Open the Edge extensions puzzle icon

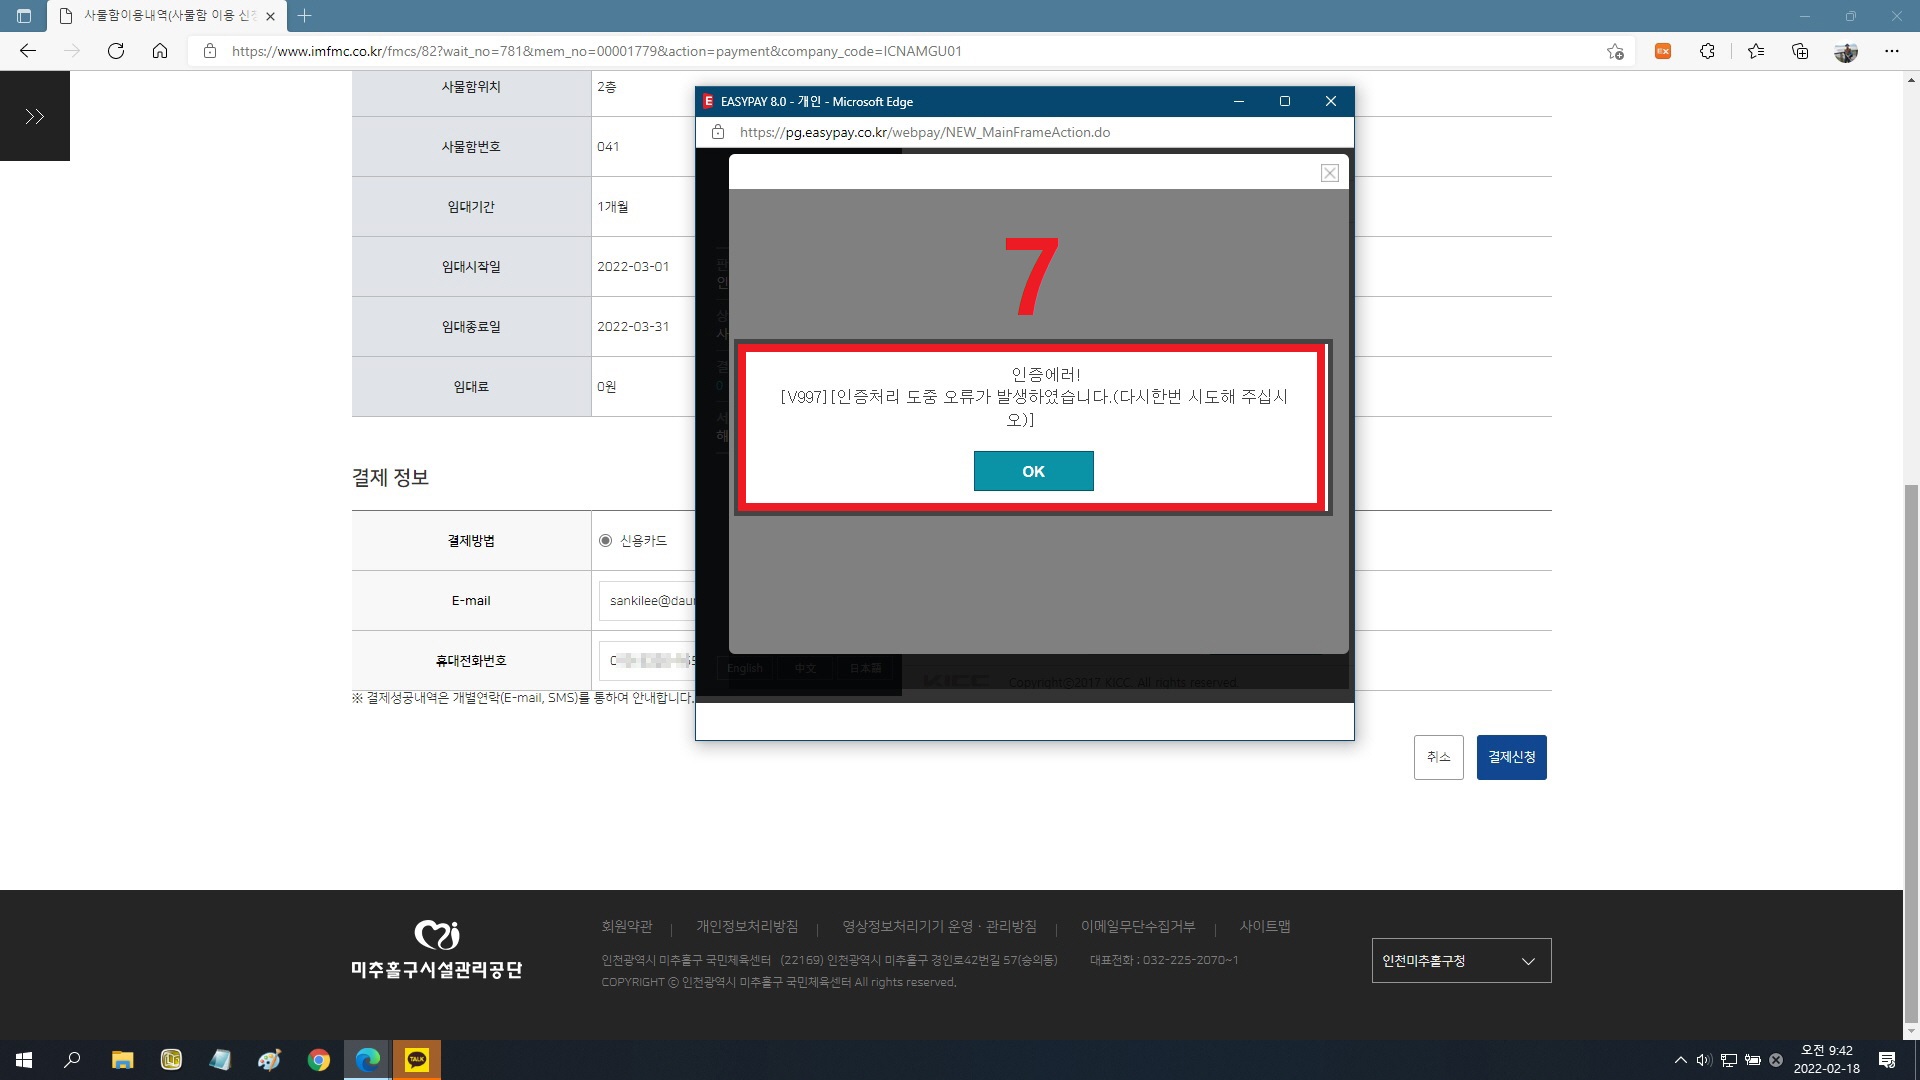point(1707,51)
